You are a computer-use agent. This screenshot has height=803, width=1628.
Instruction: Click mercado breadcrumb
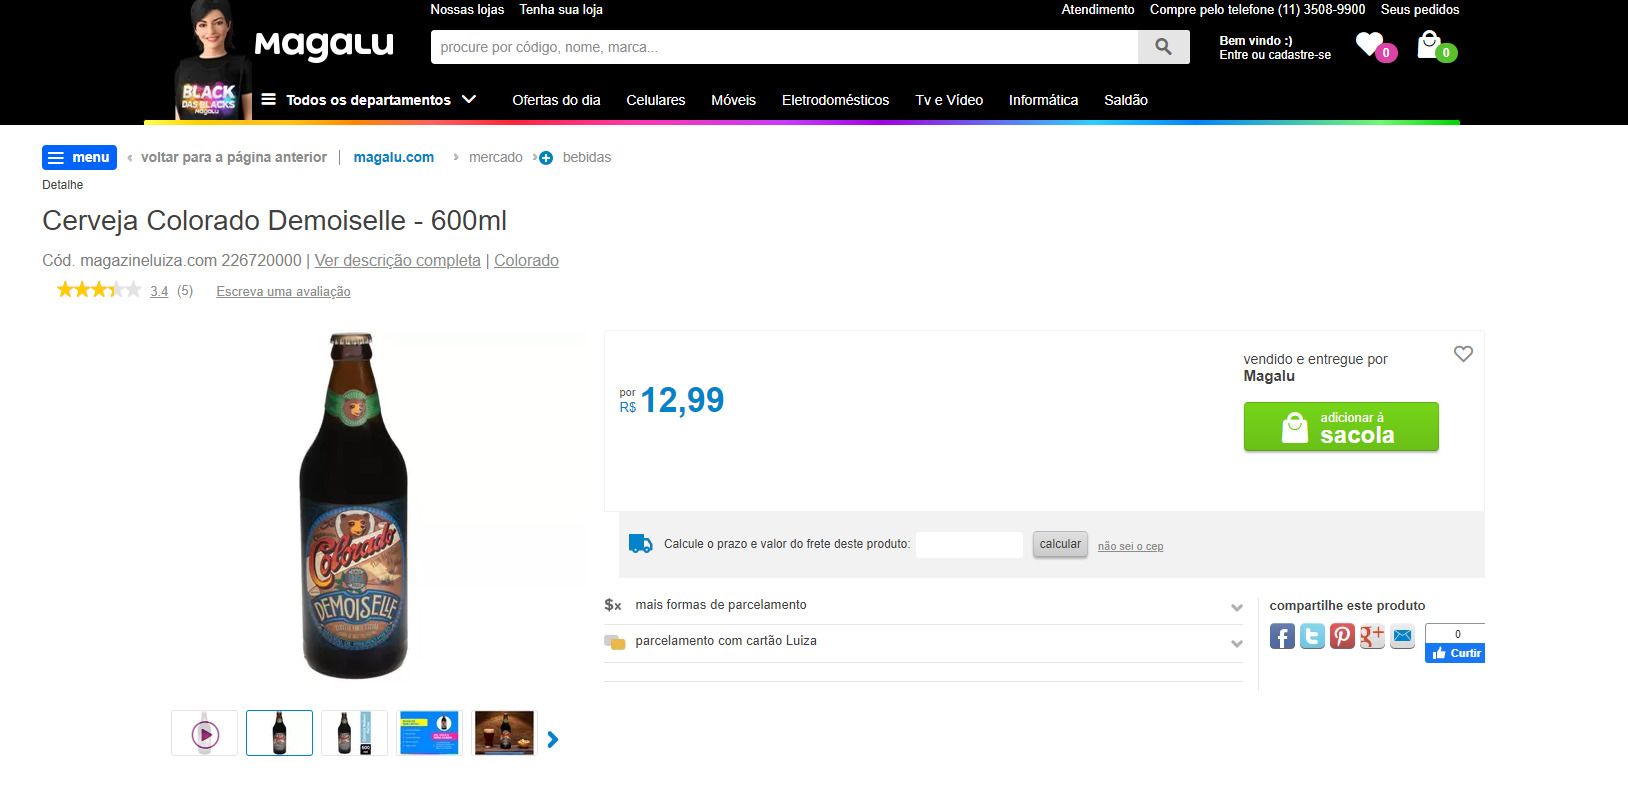click(x=496, y=158)
